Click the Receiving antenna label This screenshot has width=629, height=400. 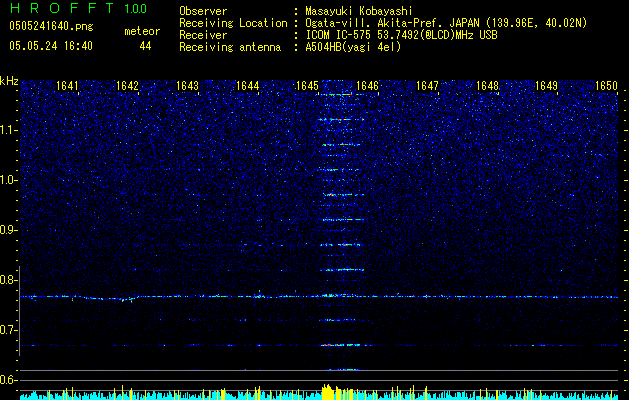click(230, 47)
